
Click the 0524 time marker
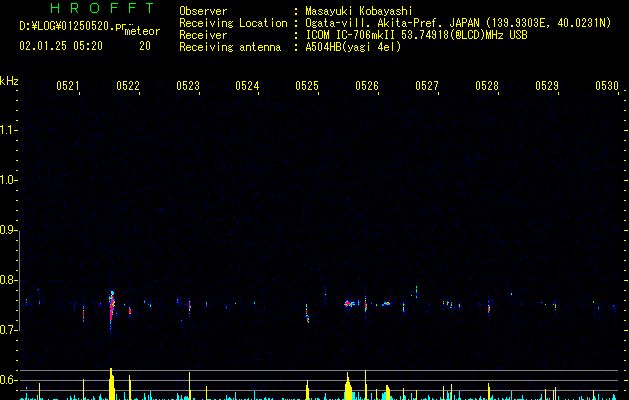pyautogui.click(x=247, y=85)
